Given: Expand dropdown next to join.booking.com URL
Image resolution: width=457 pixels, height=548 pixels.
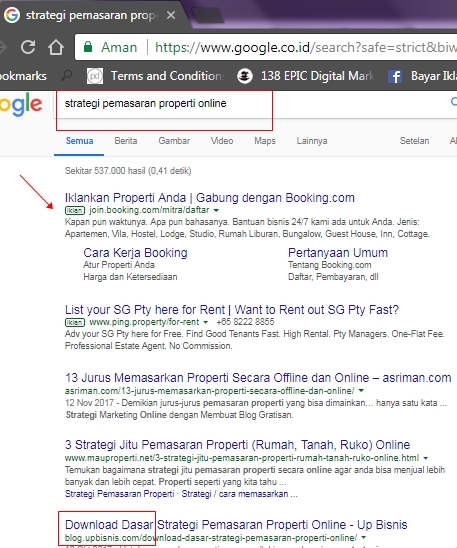Looking at the screenshot, I should (x=216, y=210).
